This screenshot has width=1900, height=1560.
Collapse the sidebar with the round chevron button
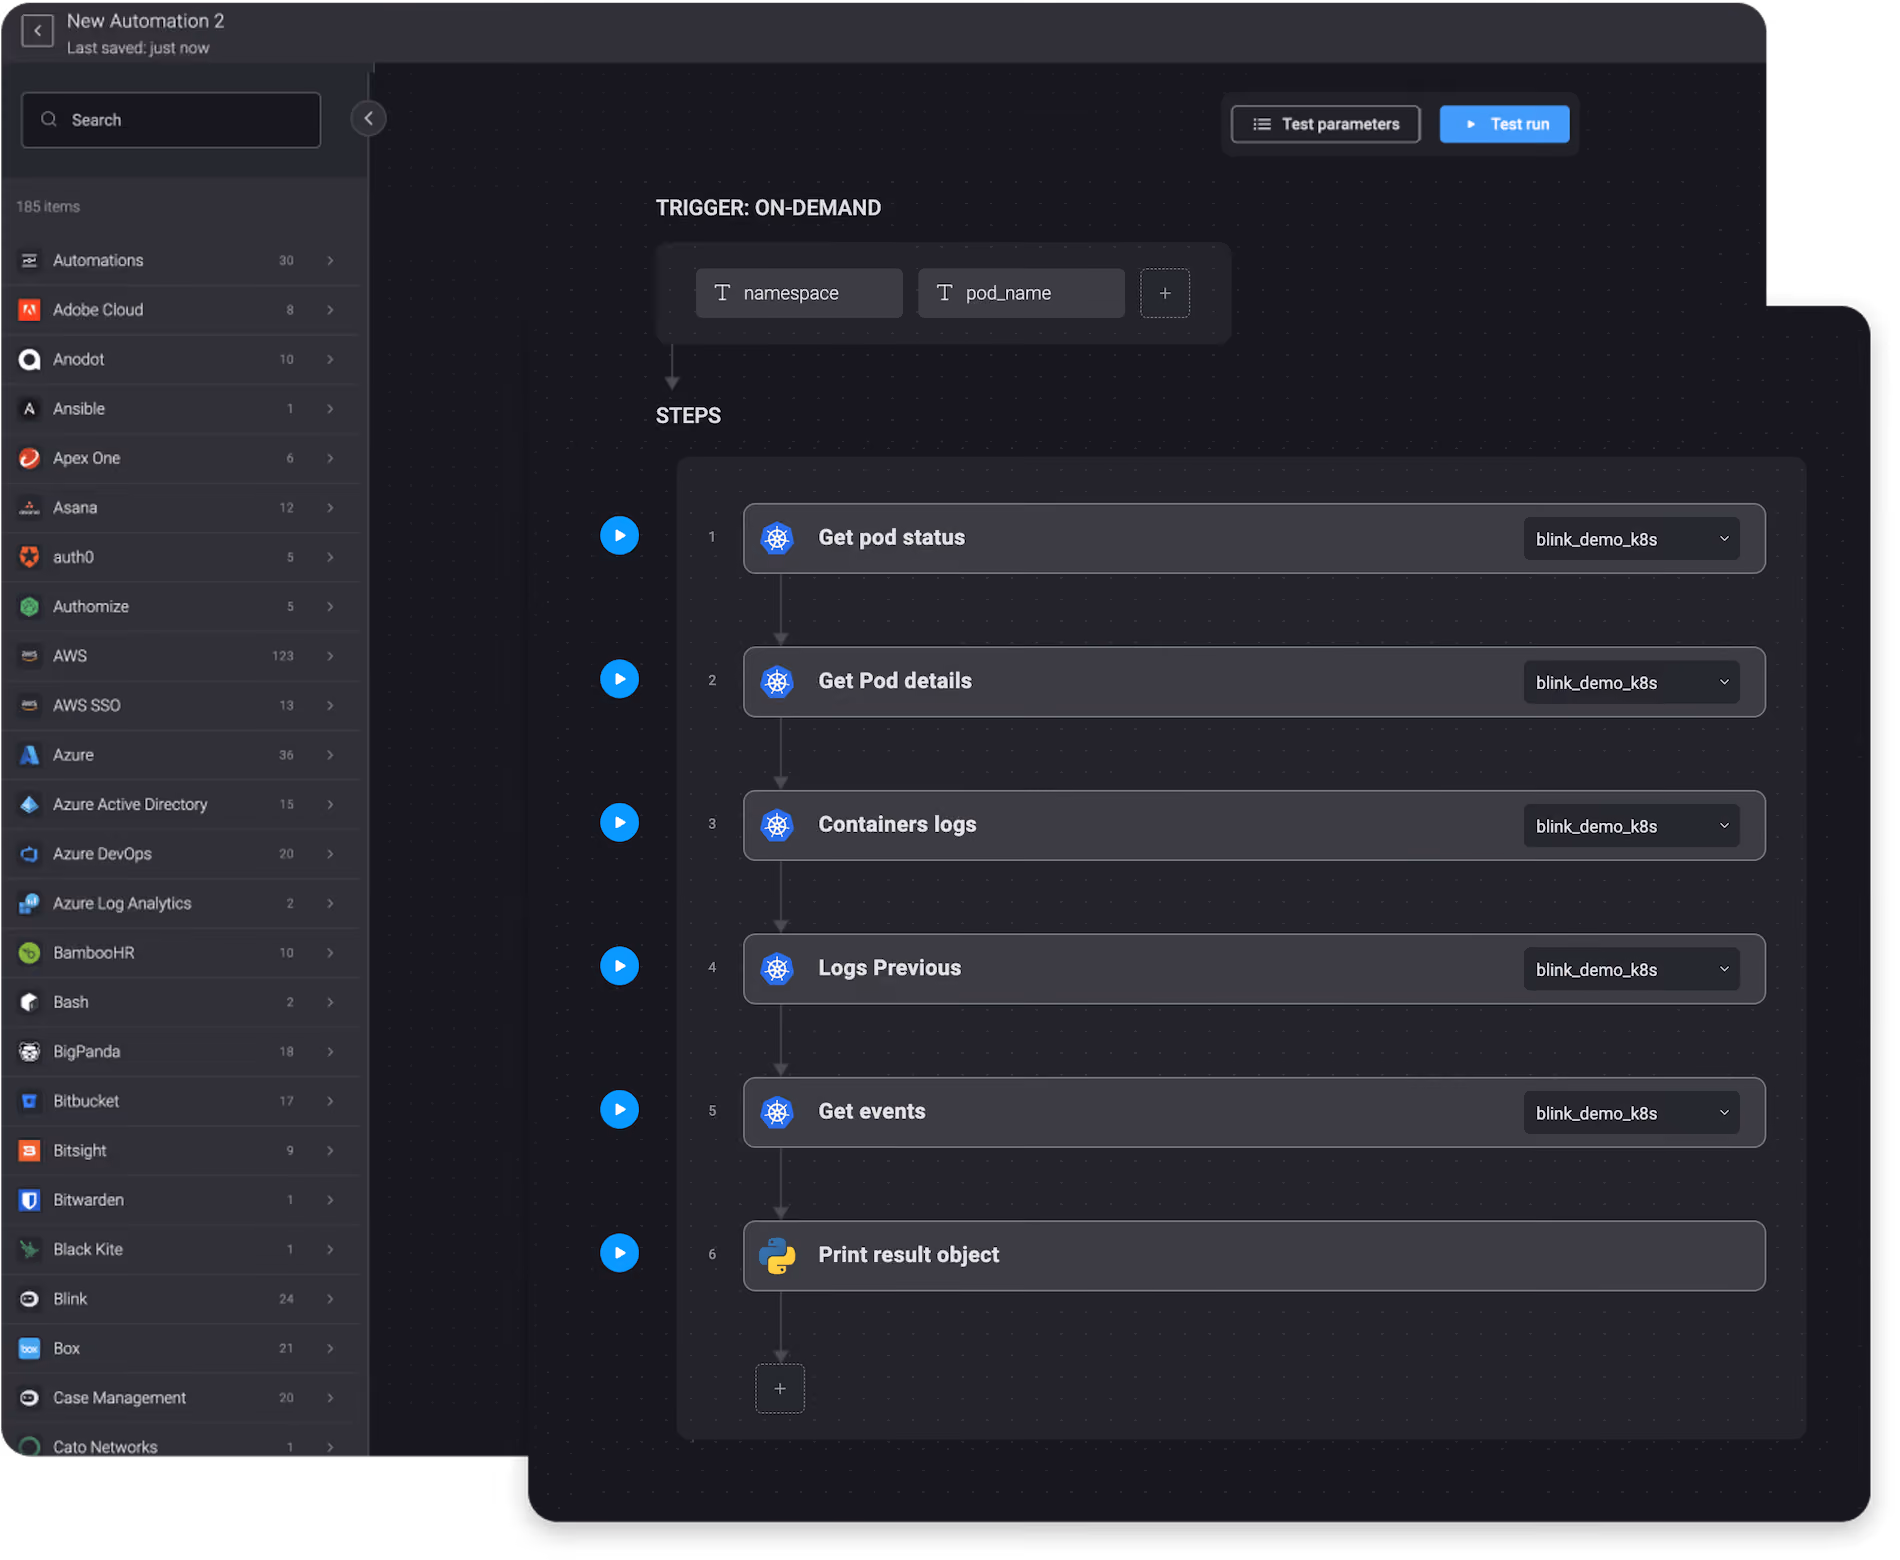point(368,119)
